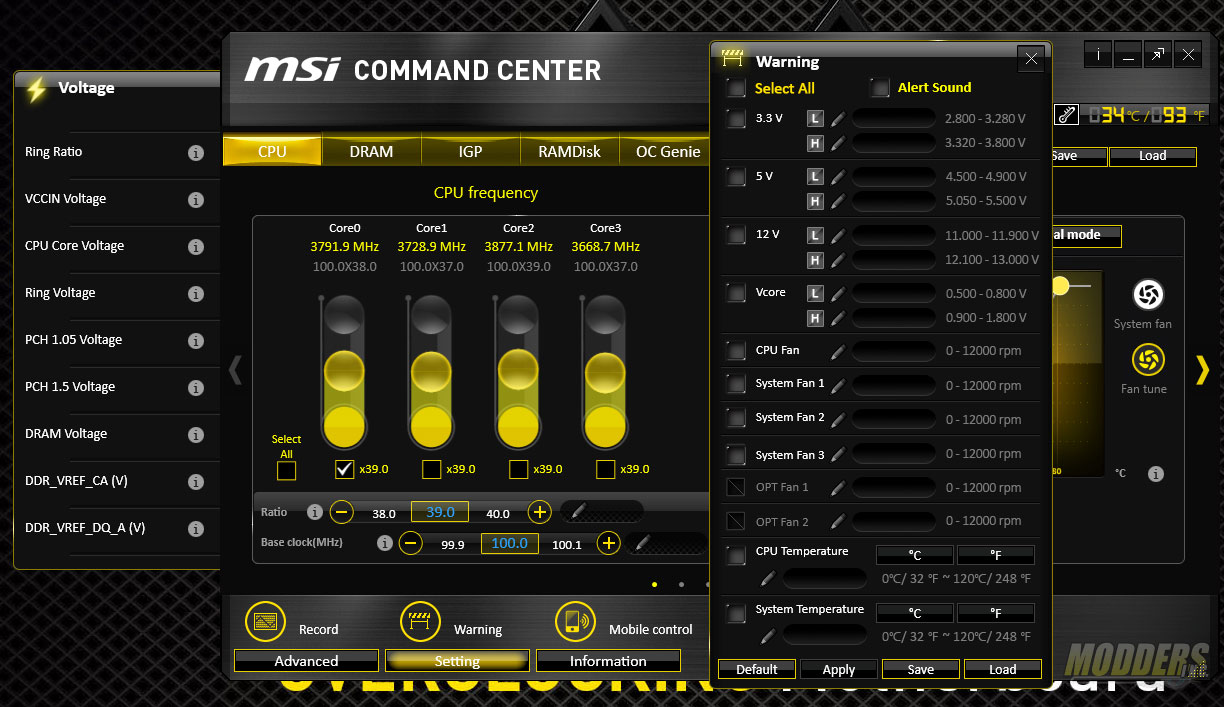This screenshot has width=1224, height=707.
Task: Edit the CPU Temperature warning pencil
Action: [767, 578]
